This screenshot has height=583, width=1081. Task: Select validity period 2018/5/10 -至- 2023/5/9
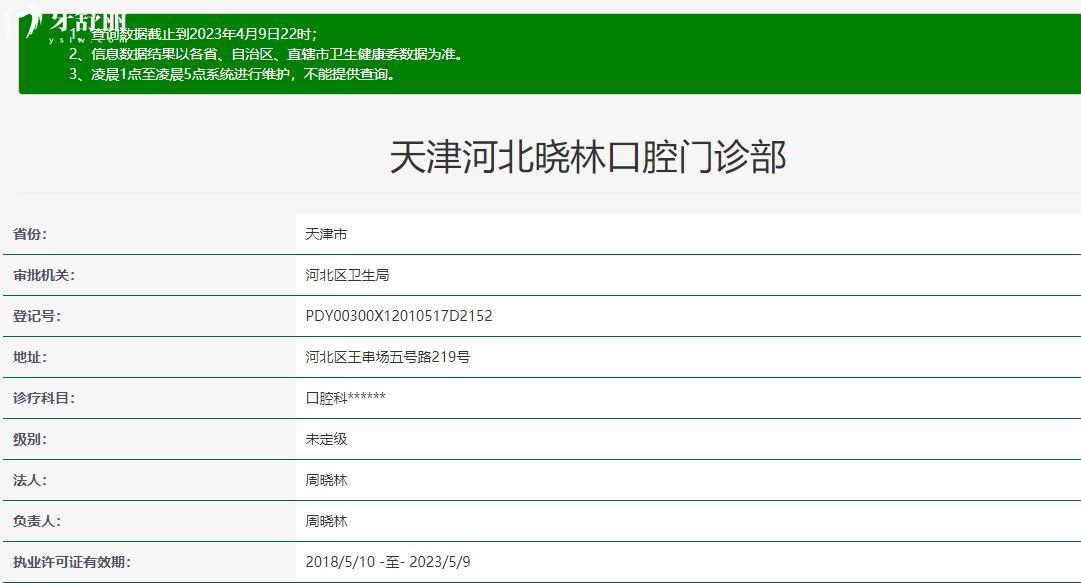(x=388, y=562)
